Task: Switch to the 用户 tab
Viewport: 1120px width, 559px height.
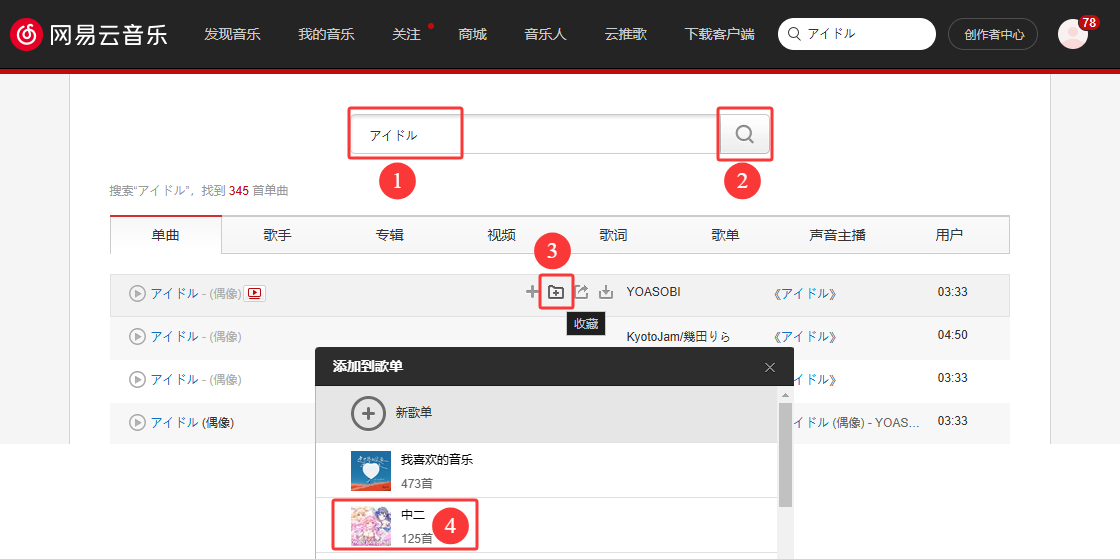Action: coord(949,234)
